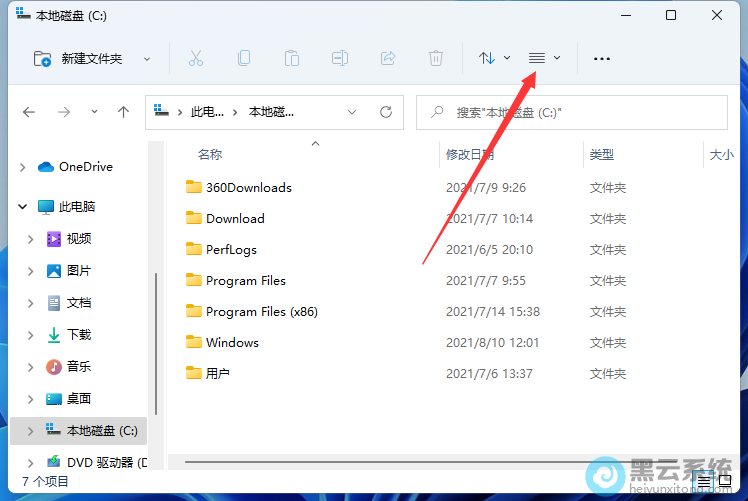
Task: Click the Cut scissors icon in toolbar
Action: tap(196, 58)
